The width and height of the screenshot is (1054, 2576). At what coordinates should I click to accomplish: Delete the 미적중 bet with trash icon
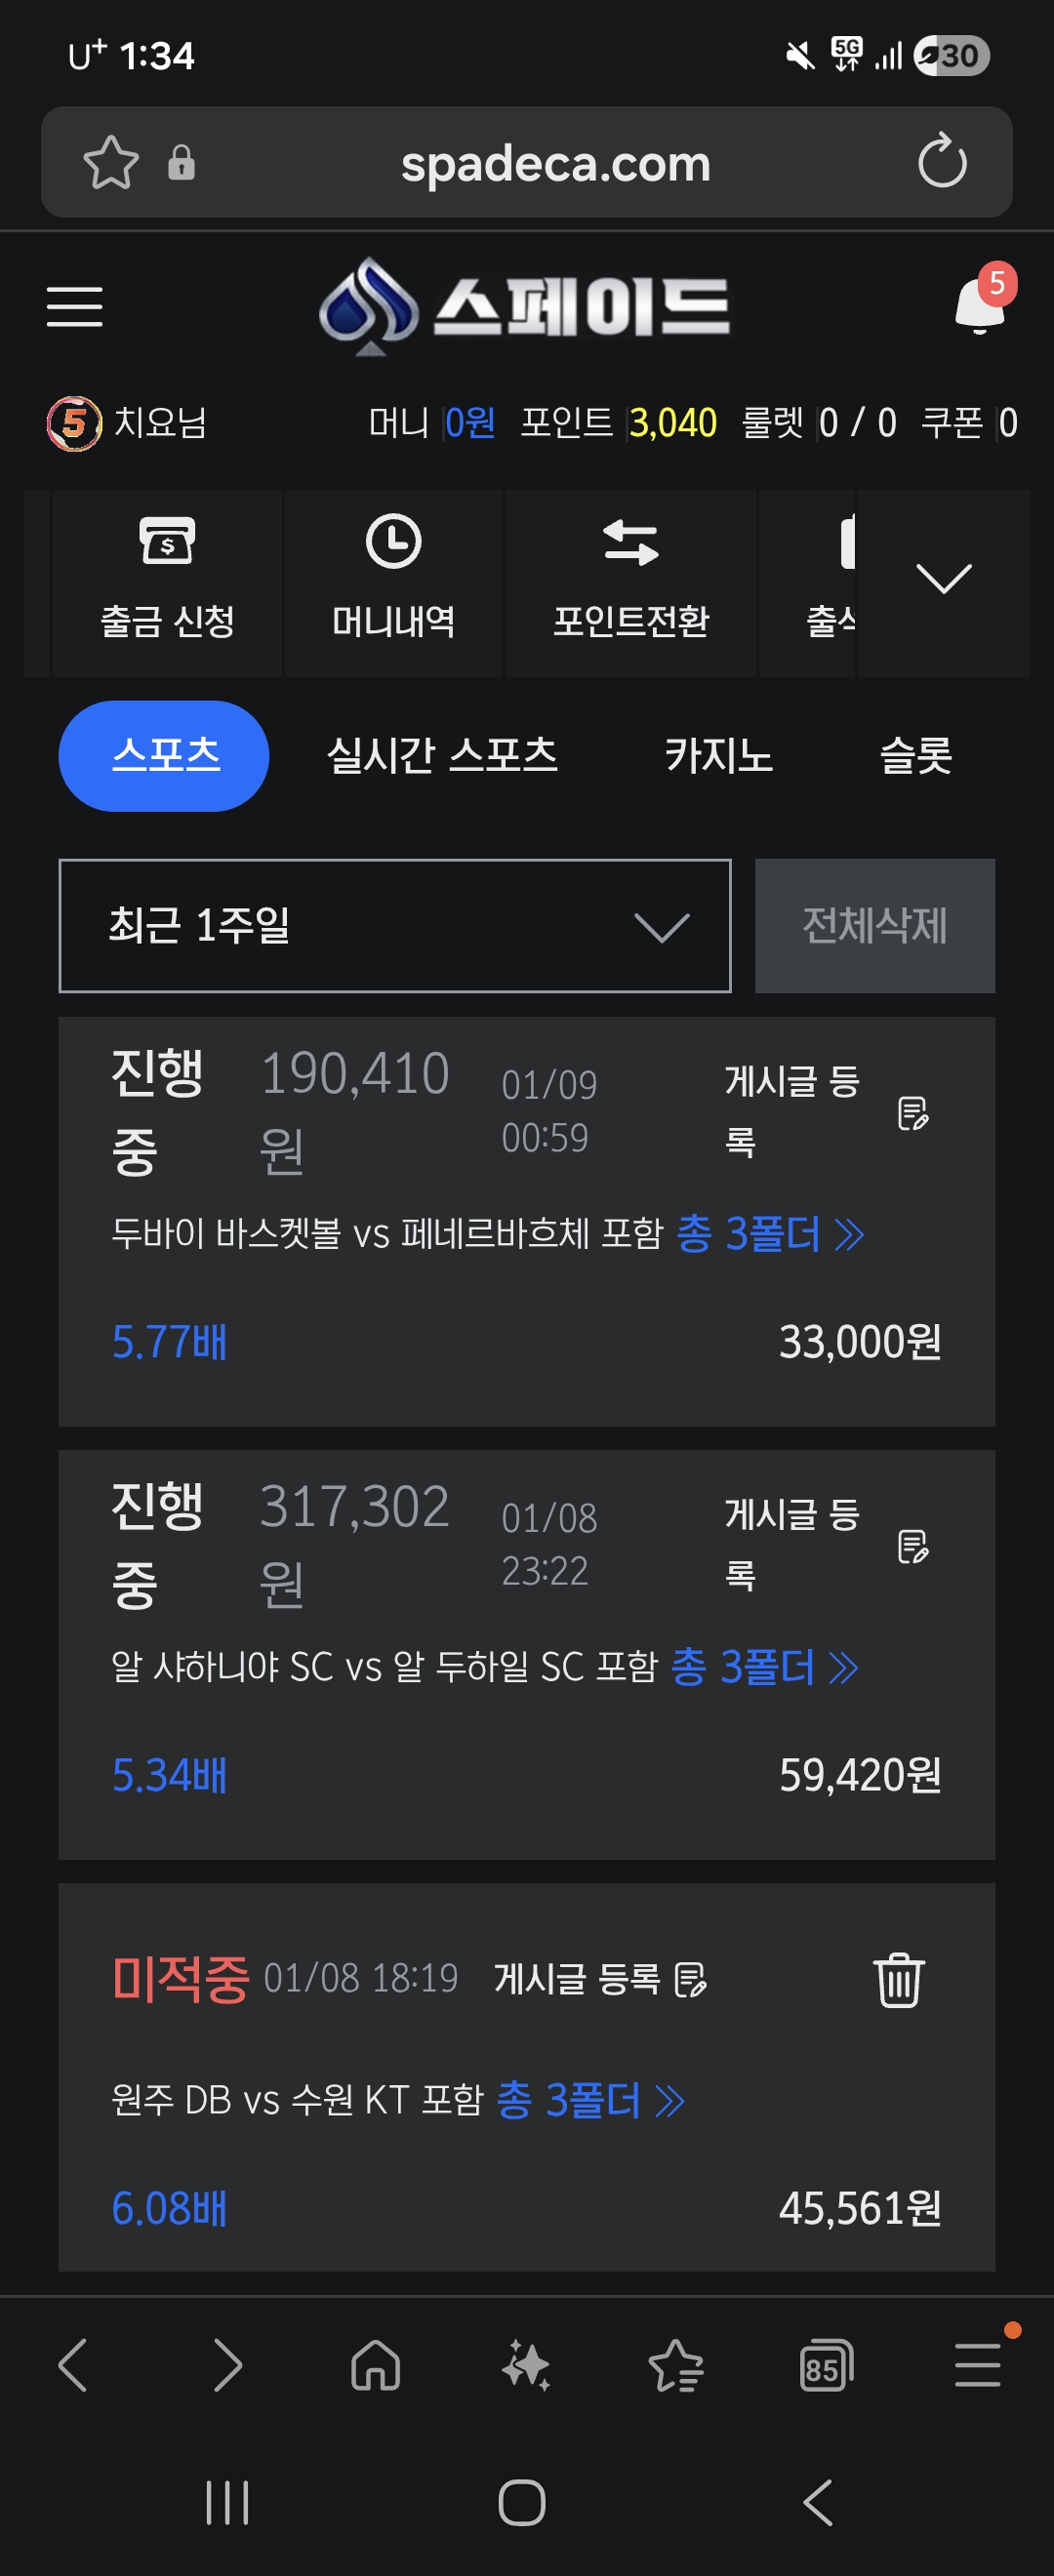pos(898,1979)
